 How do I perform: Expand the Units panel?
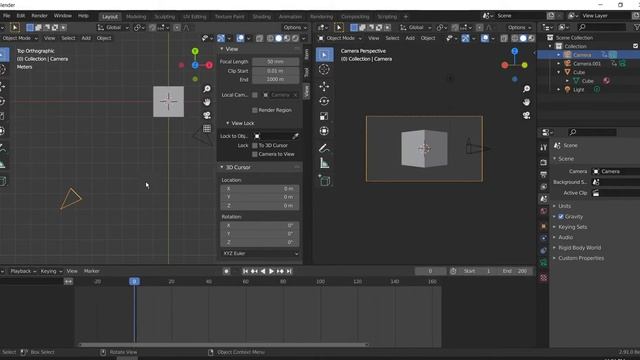(564, 206)
